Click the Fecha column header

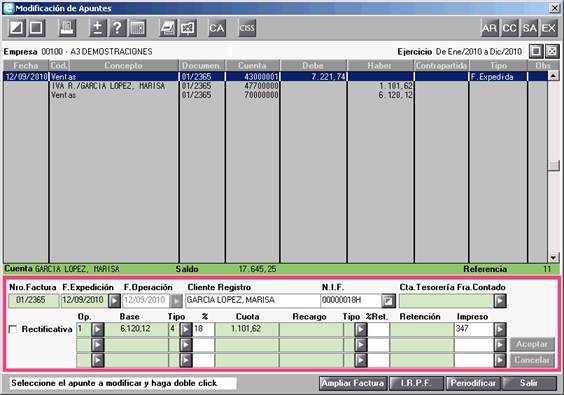[26, 65]
